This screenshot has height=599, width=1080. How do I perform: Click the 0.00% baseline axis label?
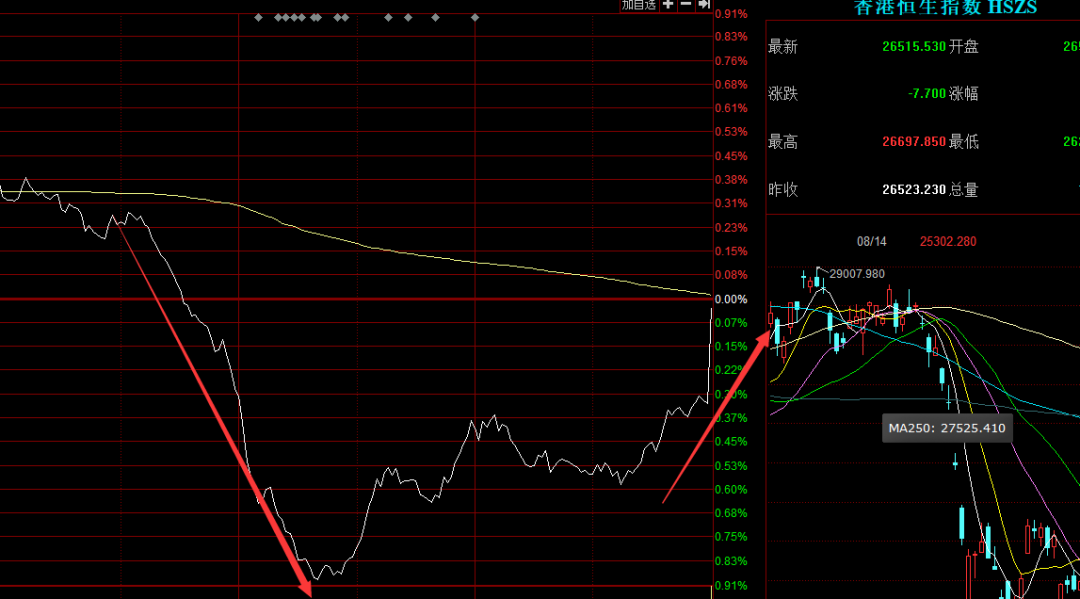[731, 300]
